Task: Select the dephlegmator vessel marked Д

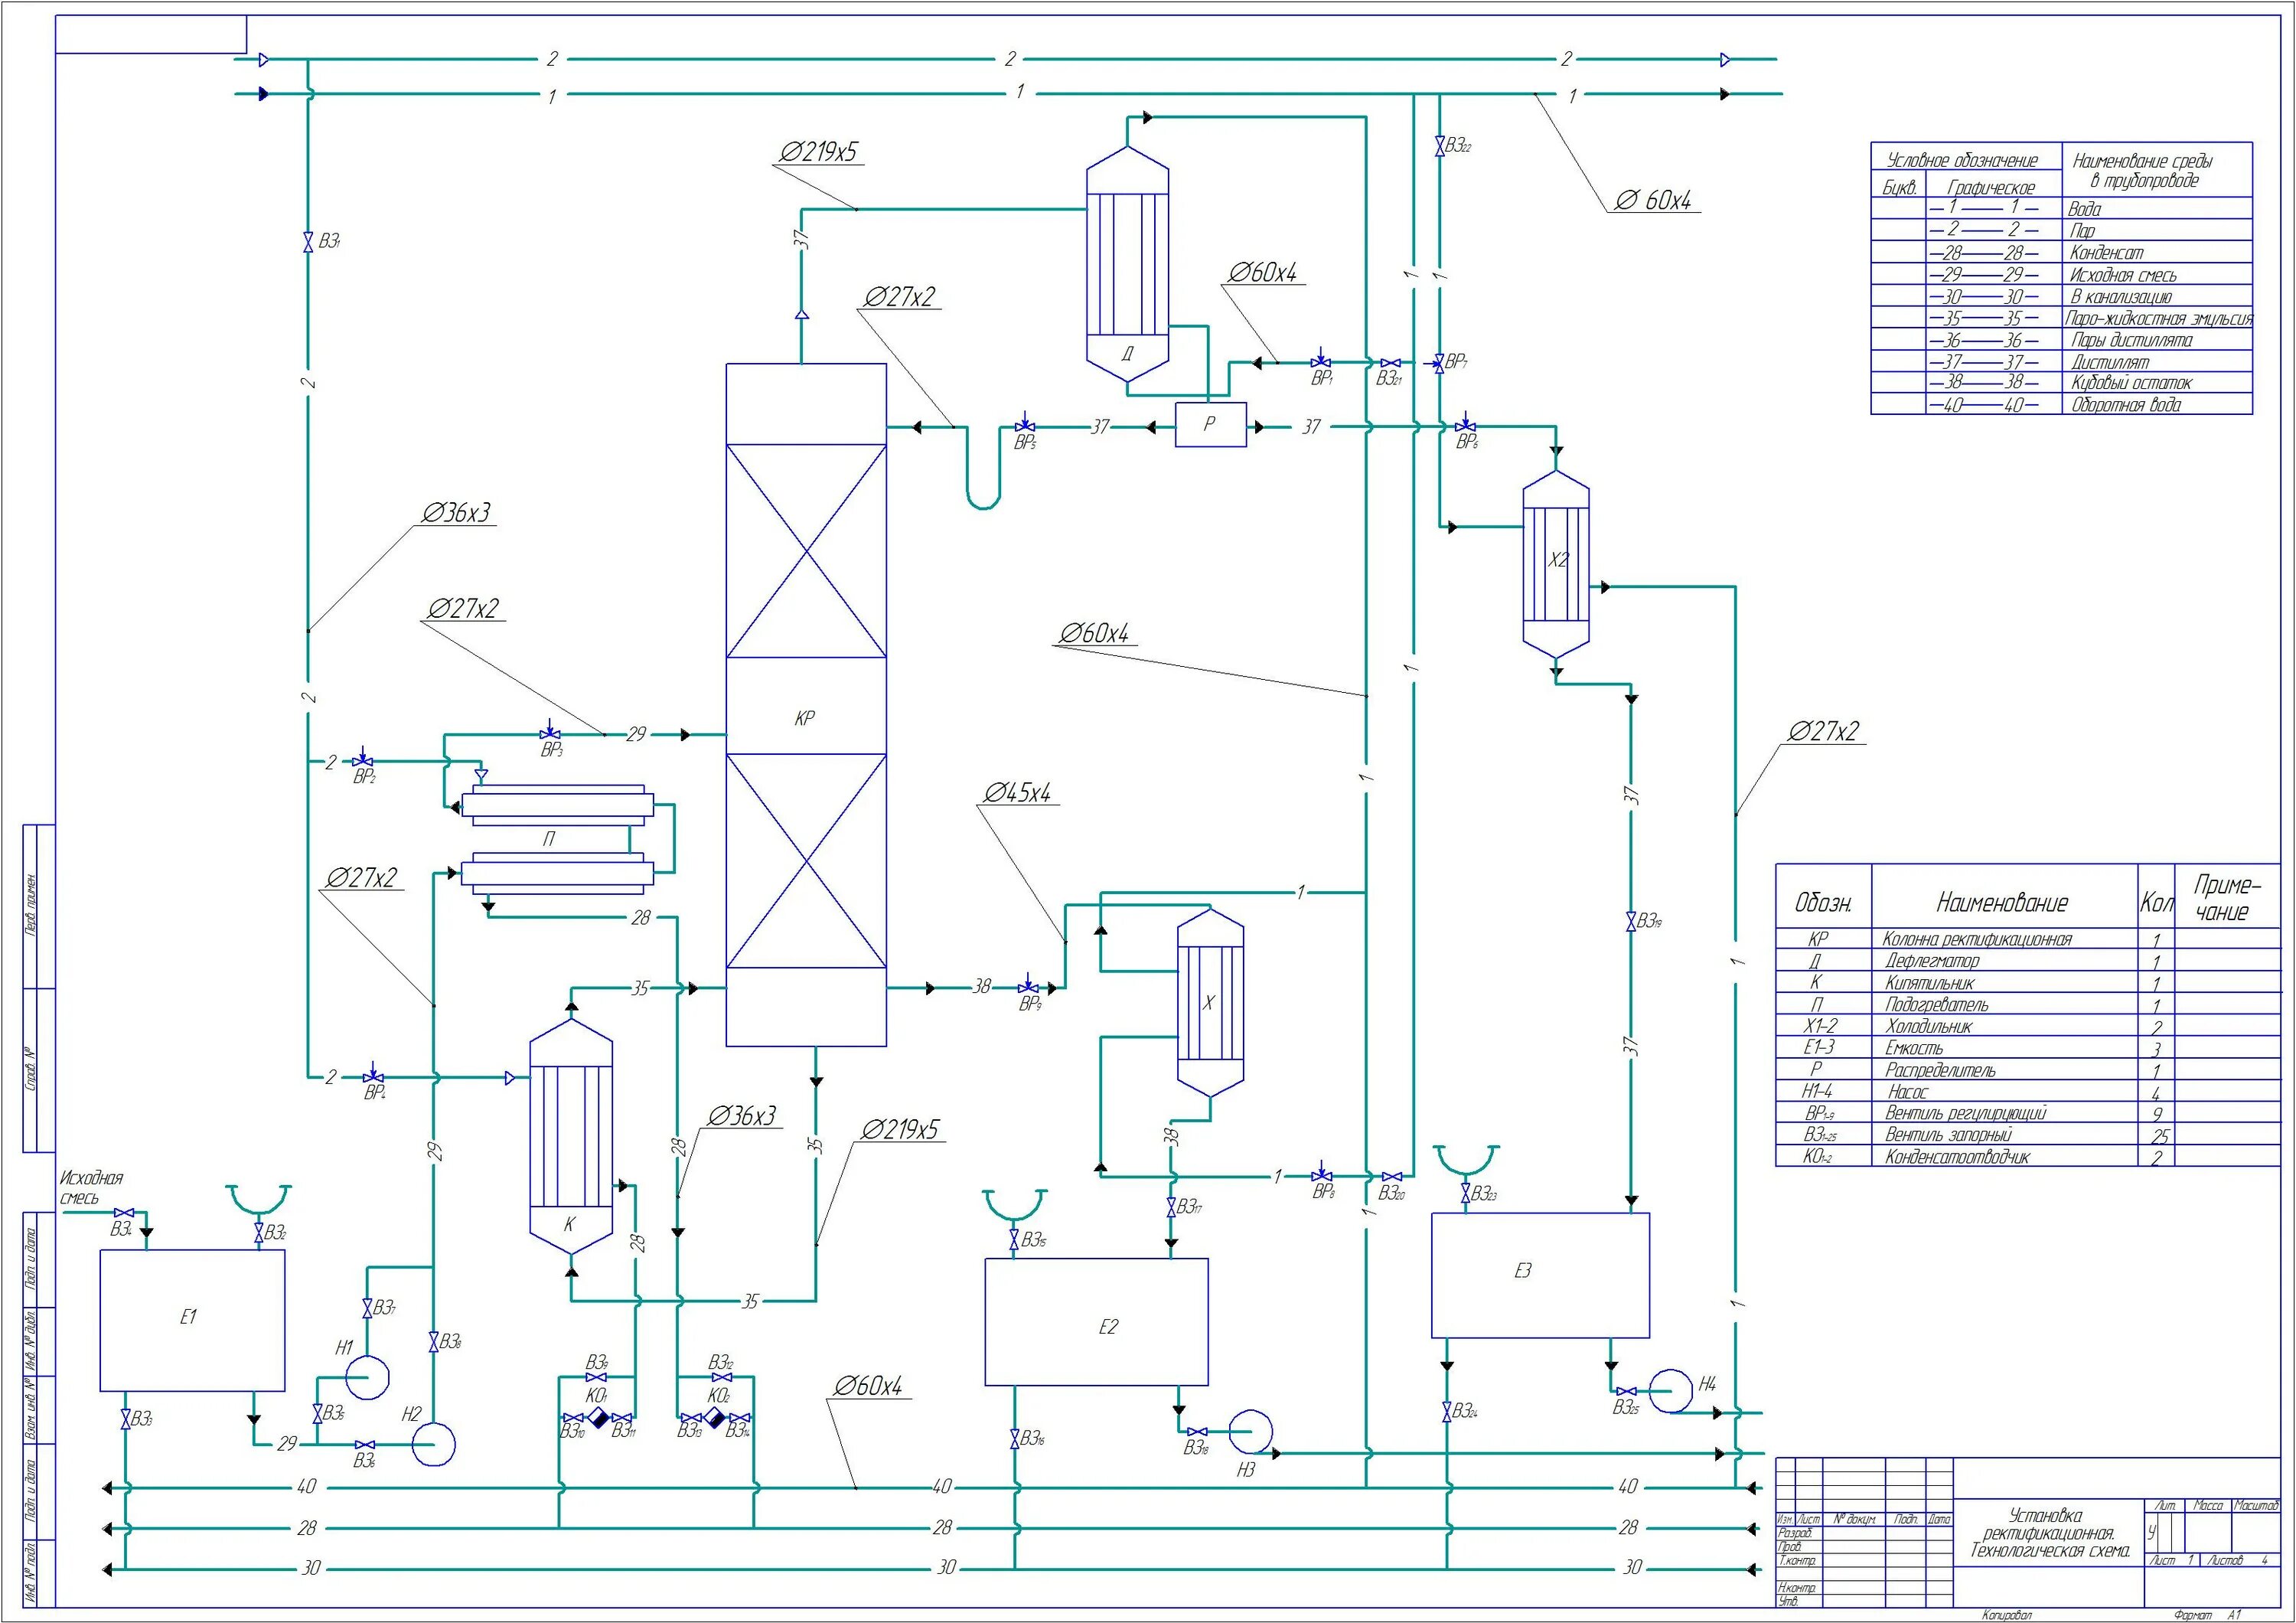Action: pos(1127,264)
